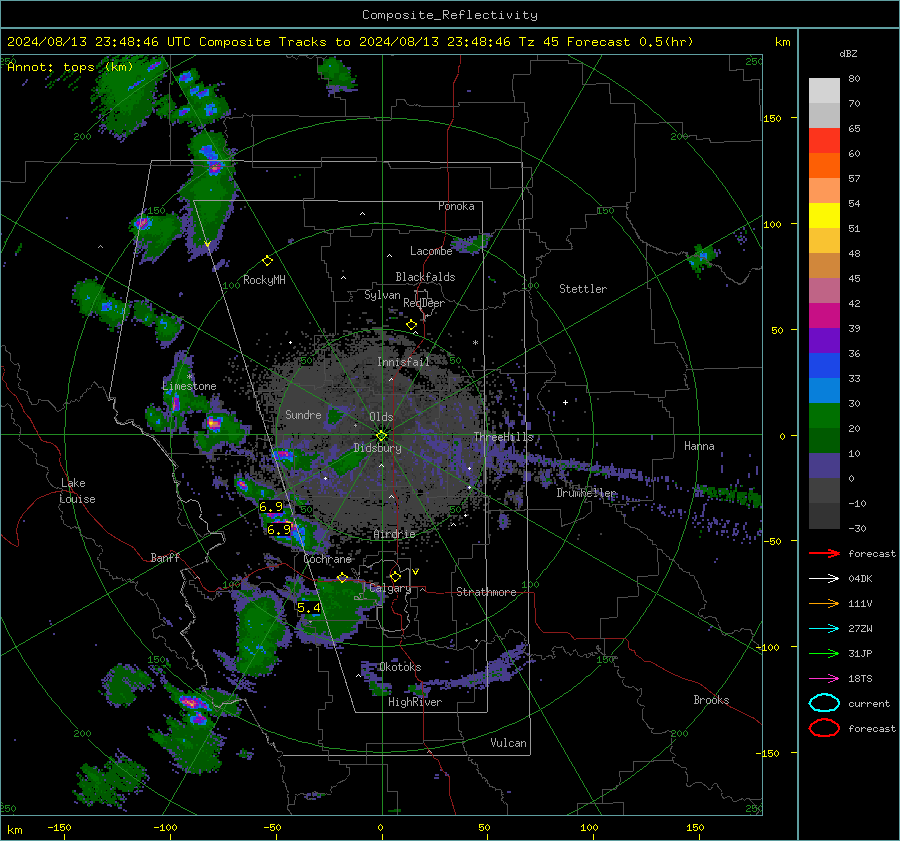This screenshot has height=841, width=900.
Task: Click the Innisfail town label
Action: [x=403, y=362]
